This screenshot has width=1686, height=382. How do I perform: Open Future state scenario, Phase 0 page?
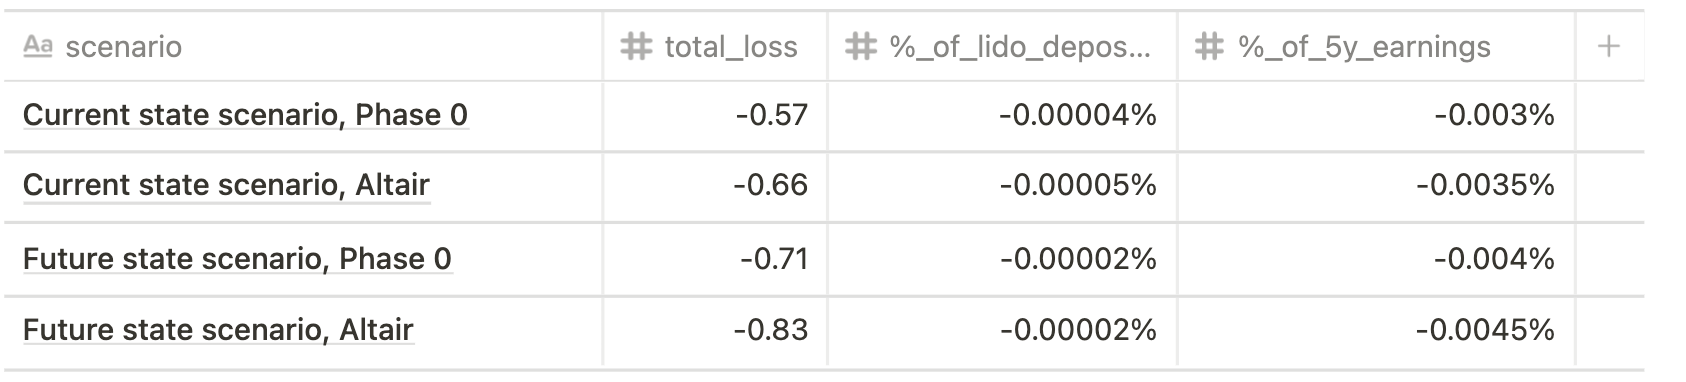237,259
